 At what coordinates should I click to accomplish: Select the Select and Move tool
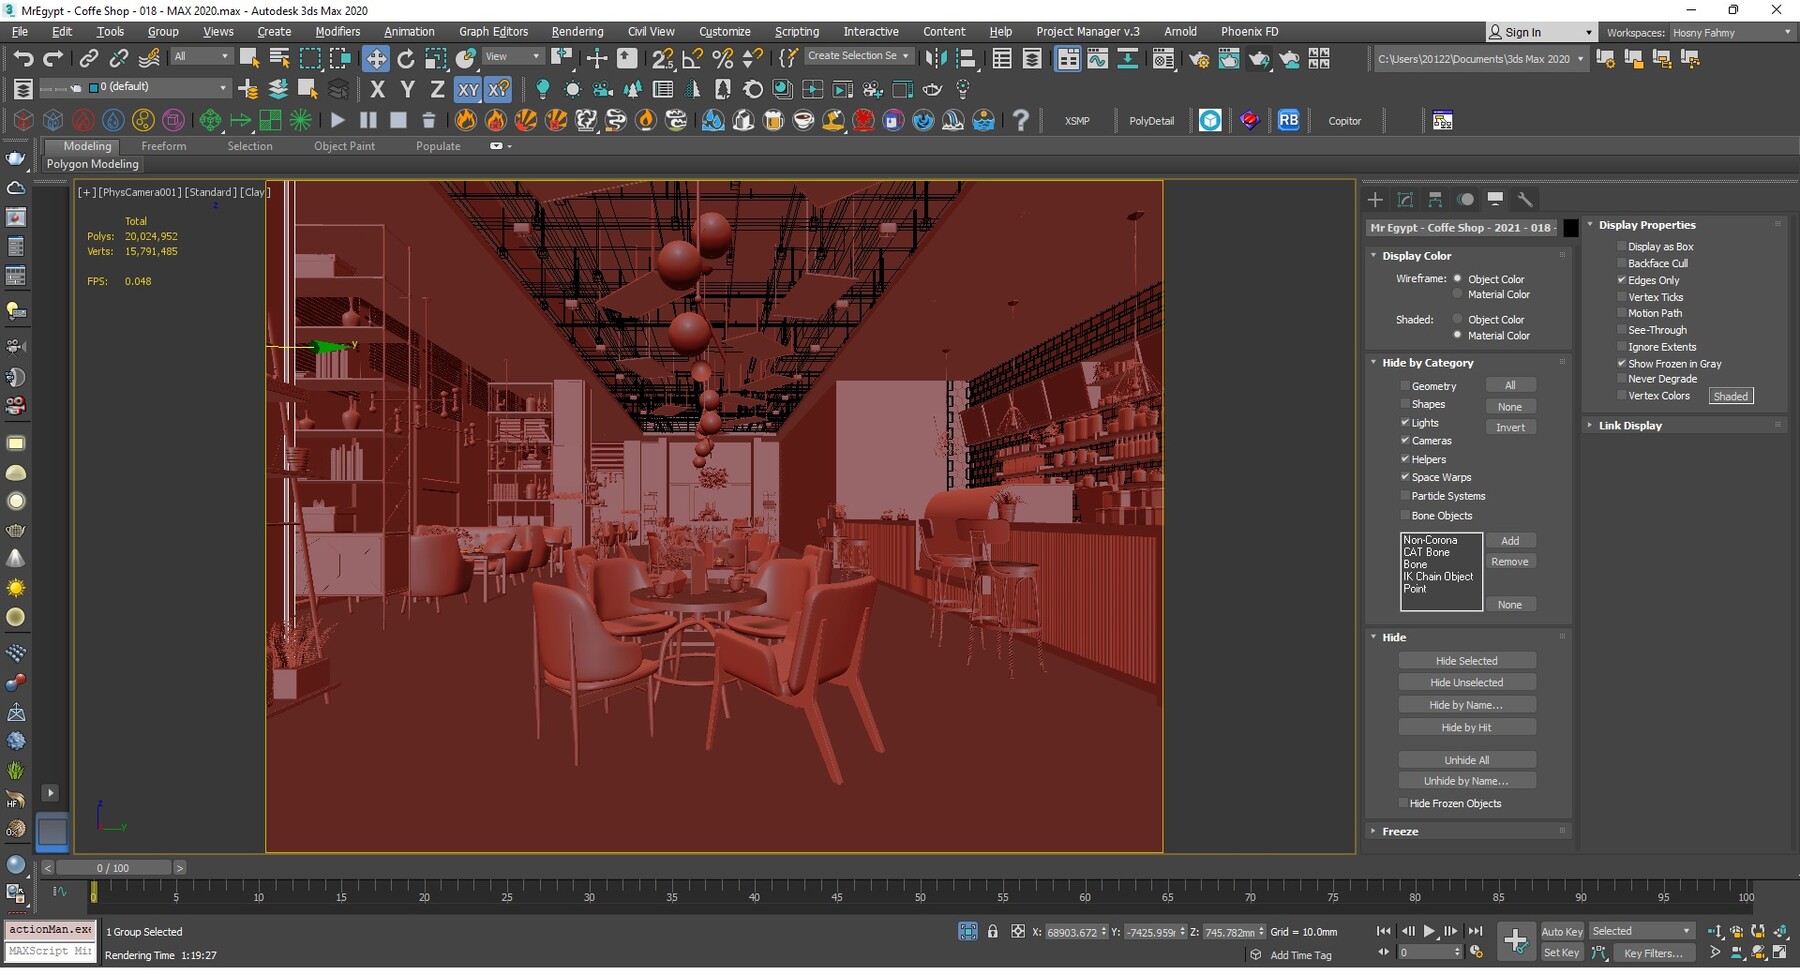(x=376, y=58)
